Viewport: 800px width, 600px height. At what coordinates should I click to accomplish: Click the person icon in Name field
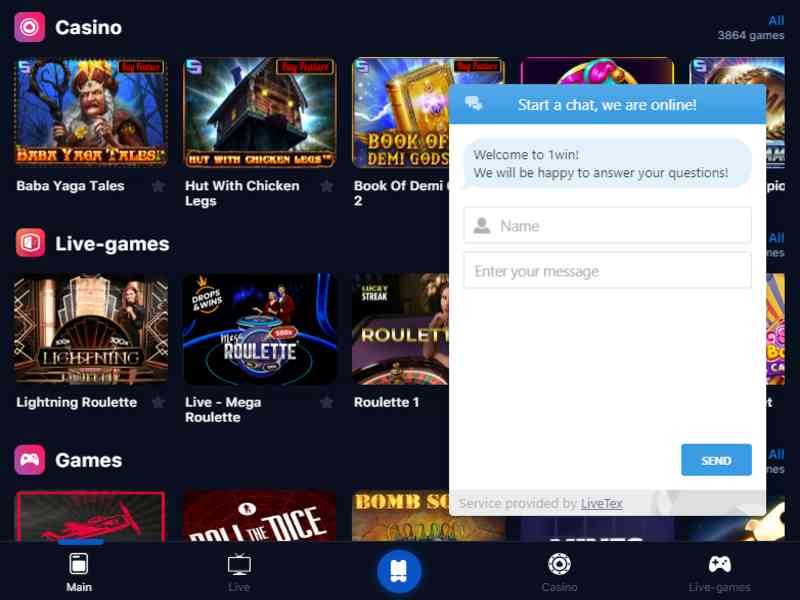pos(482,225)
